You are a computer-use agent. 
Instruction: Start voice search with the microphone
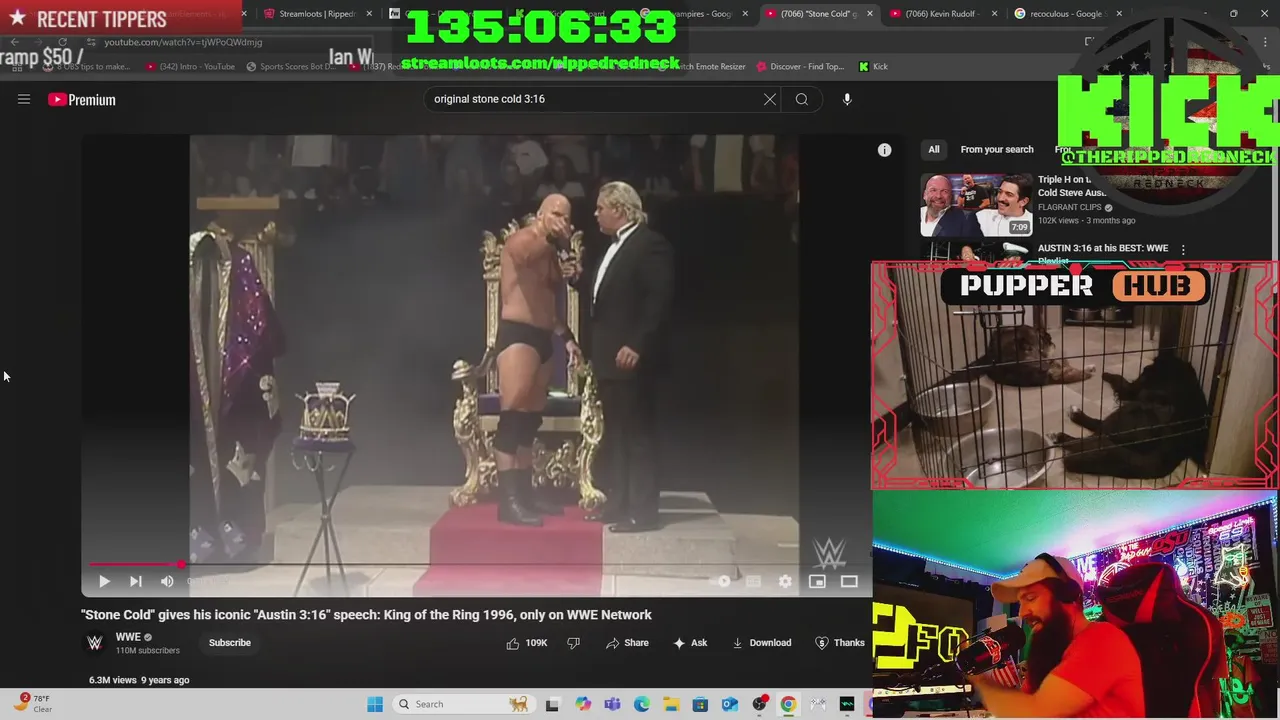coord(847,99)
